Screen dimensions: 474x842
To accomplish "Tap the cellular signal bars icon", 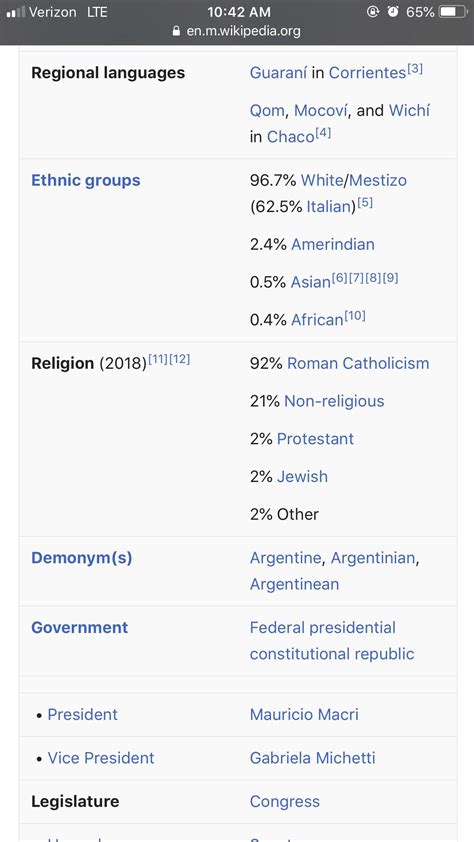I will [x=16, y=12].
